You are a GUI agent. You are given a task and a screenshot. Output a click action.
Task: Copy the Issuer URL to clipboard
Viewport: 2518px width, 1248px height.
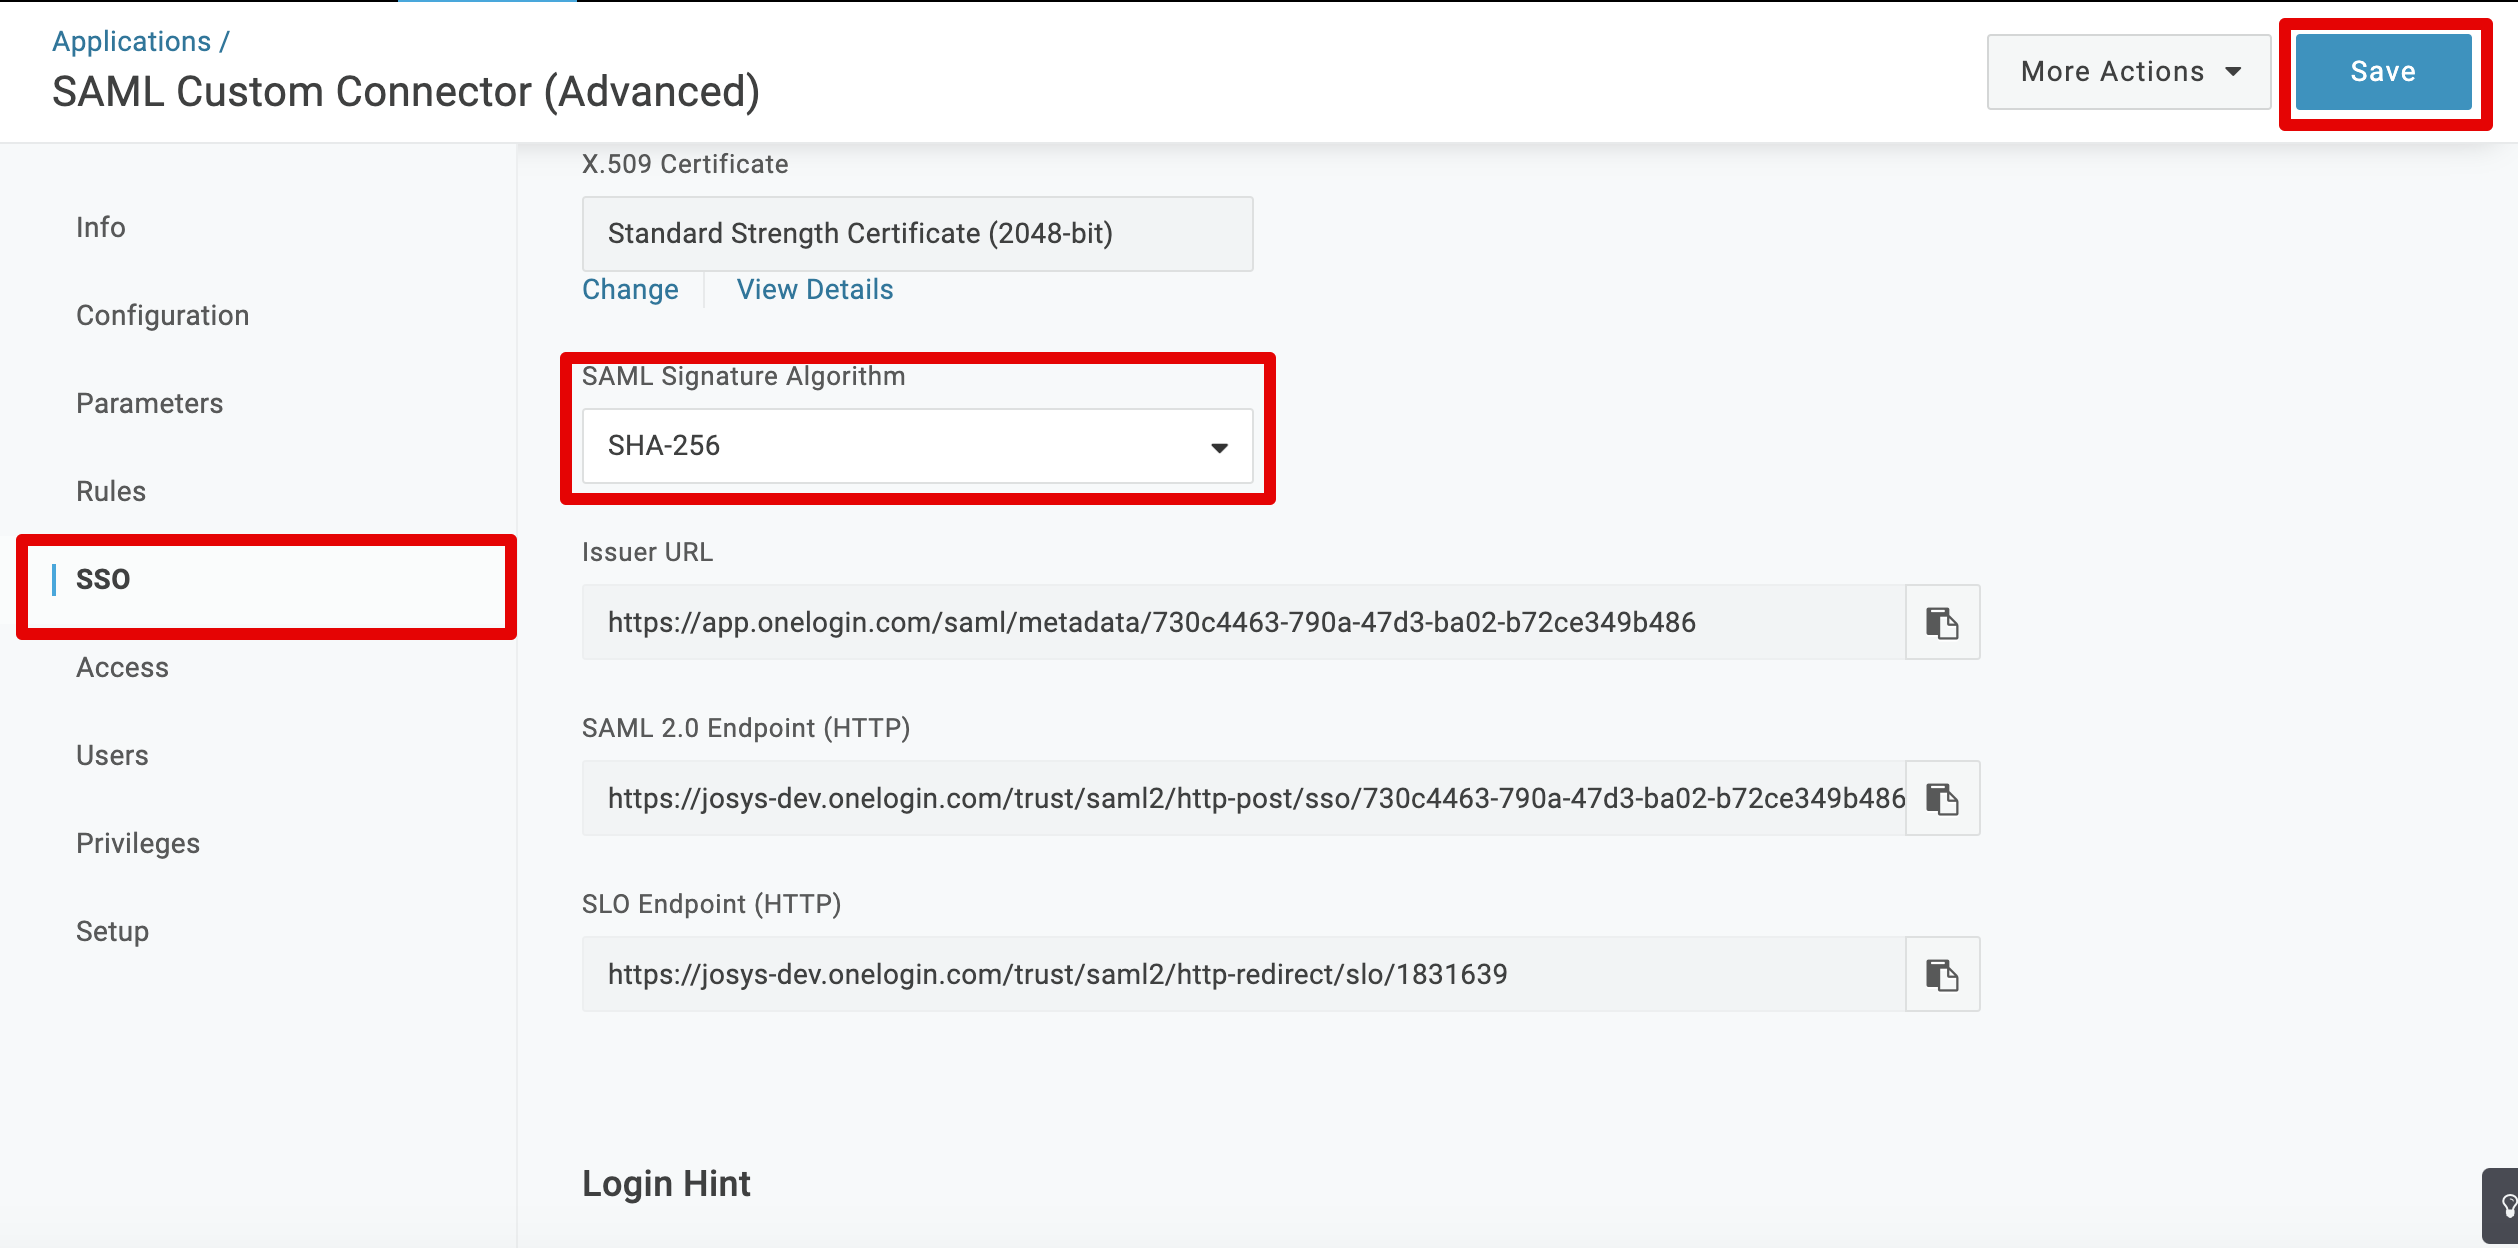(1941, 623)
